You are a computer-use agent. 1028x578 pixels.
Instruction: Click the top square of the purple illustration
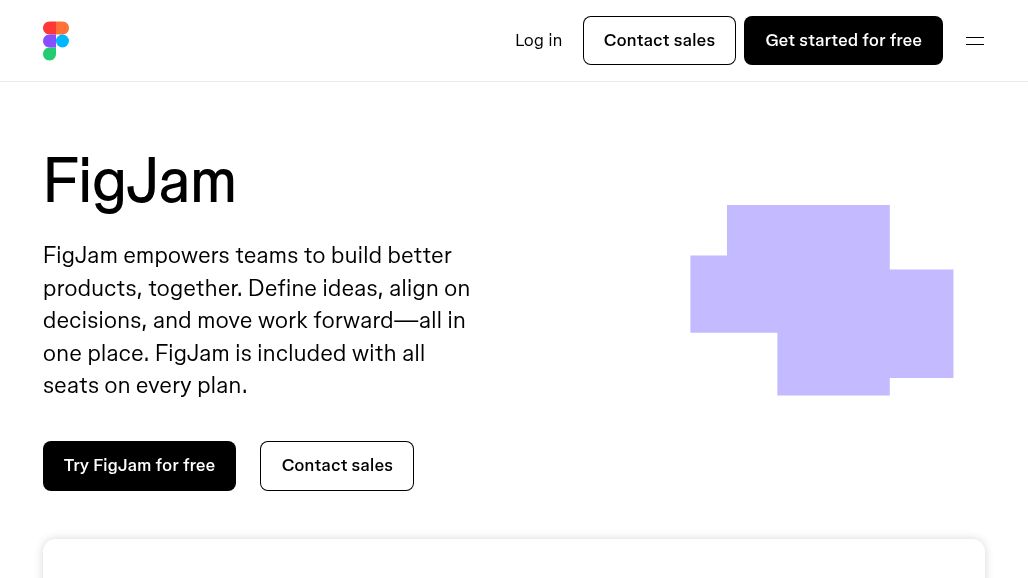[x=808, y=230]
